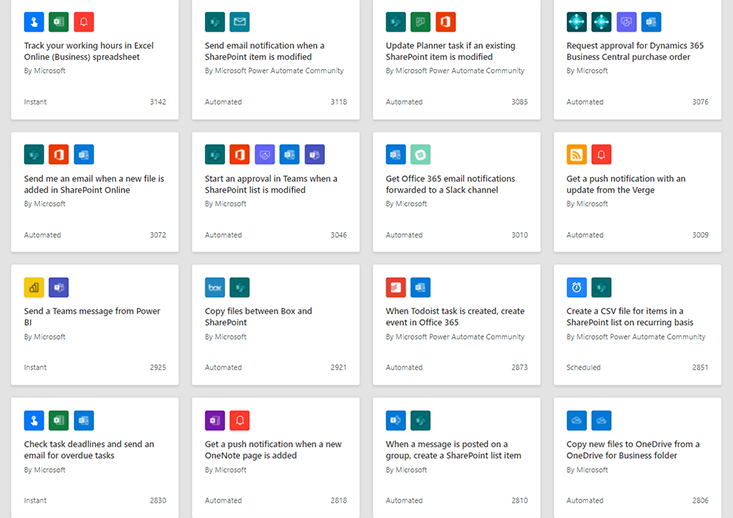This screenshot has height=518, width=733.
Task: Click the purple OneNote icon on Get a push notification OneNote card
Action: [215, 421]
